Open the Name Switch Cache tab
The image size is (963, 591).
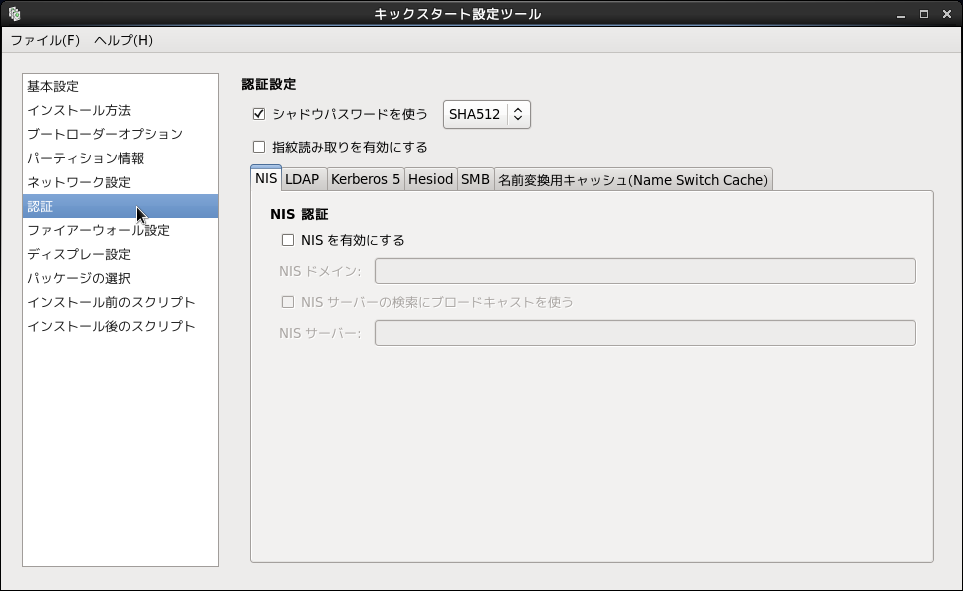pos(633,179)
